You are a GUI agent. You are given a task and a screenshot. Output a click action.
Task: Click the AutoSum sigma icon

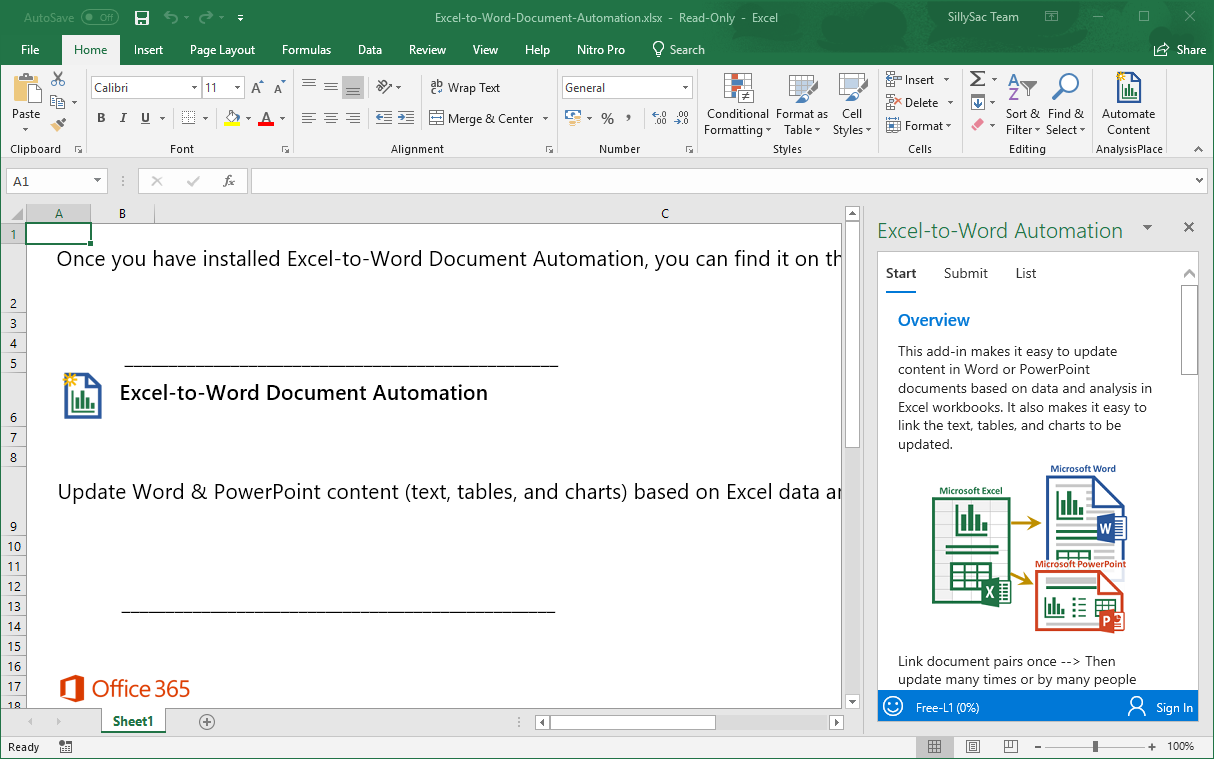pyautogui.click(x=977, y=79)
